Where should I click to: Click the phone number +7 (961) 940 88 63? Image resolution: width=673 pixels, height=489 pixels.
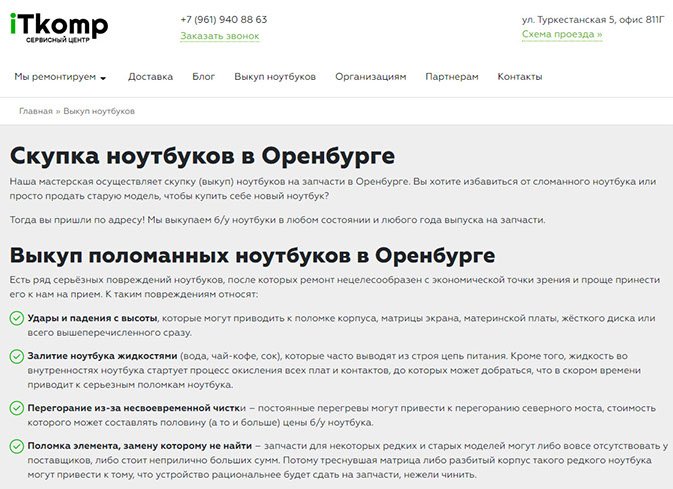coord(224,20)
